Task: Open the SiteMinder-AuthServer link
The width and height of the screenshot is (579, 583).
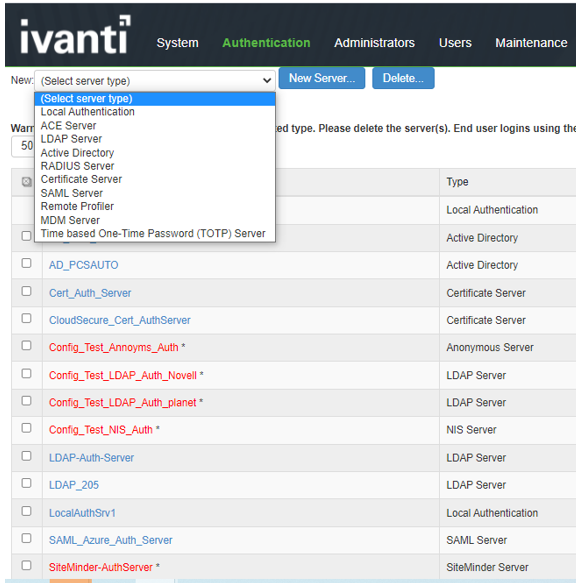Action: coord(101,567)
